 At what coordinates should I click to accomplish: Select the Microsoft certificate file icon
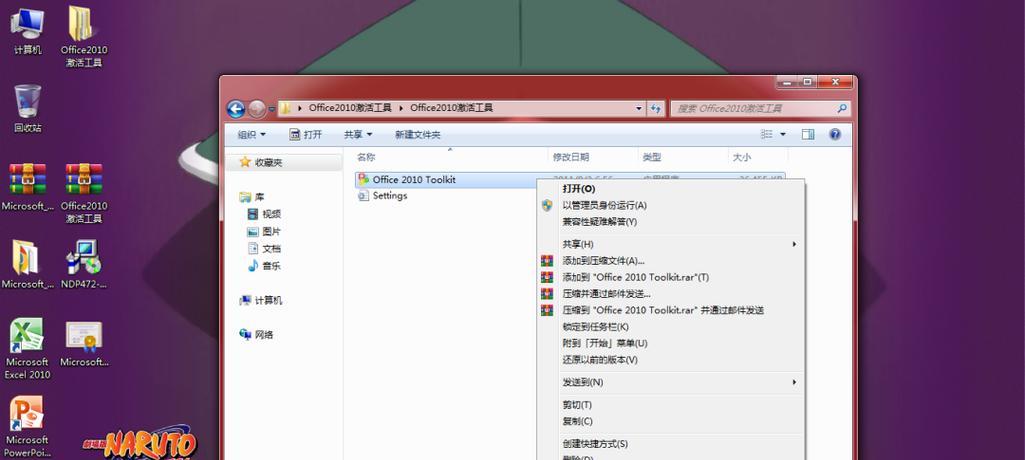(84, 344)
